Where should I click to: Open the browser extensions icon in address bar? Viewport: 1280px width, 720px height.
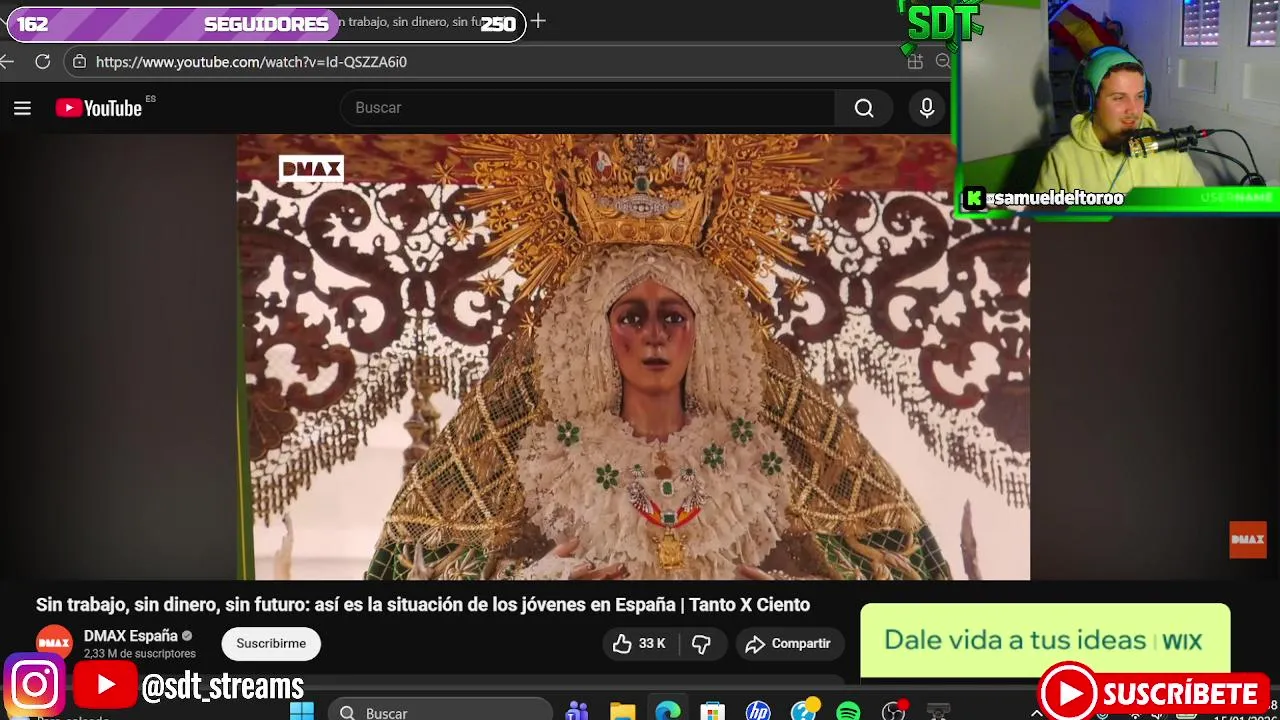pos(915,62)
